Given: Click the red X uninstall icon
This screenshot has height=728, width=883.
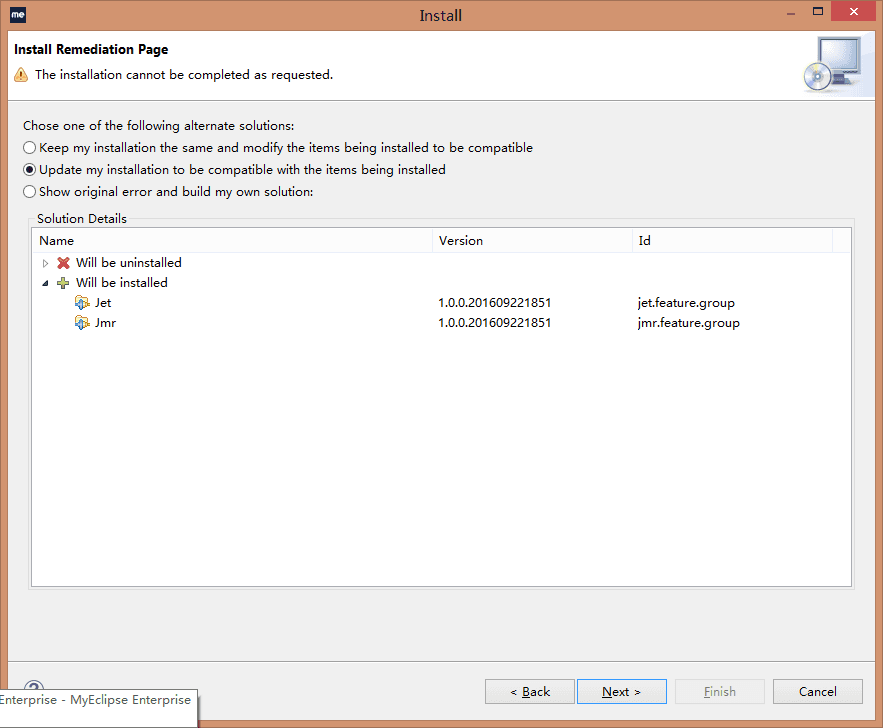Looking at the screenshot, I should (x=63, y=263).
